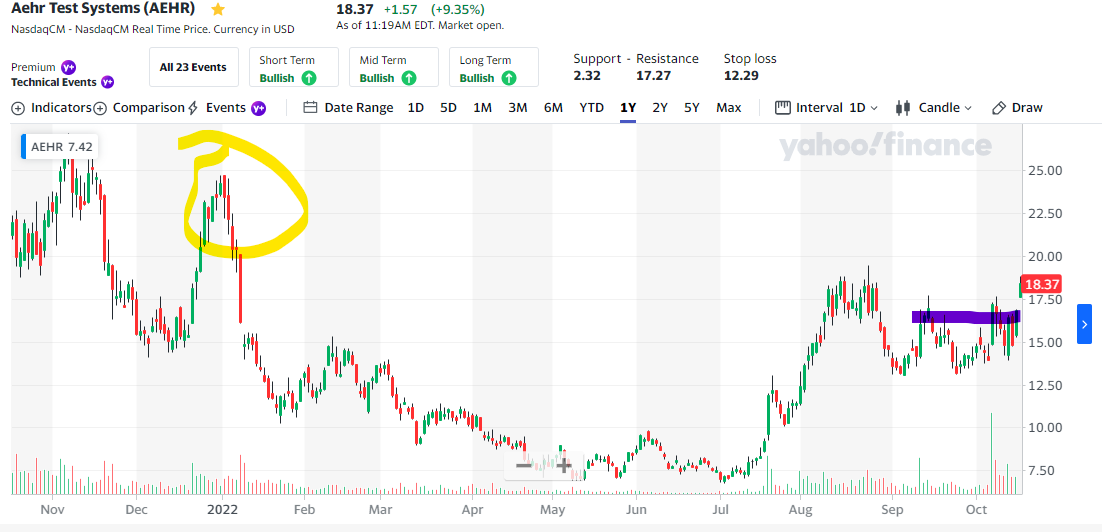Click the Resistance value 17.27
Viewport: 1102px width, 532px height.
coord(652,75)
